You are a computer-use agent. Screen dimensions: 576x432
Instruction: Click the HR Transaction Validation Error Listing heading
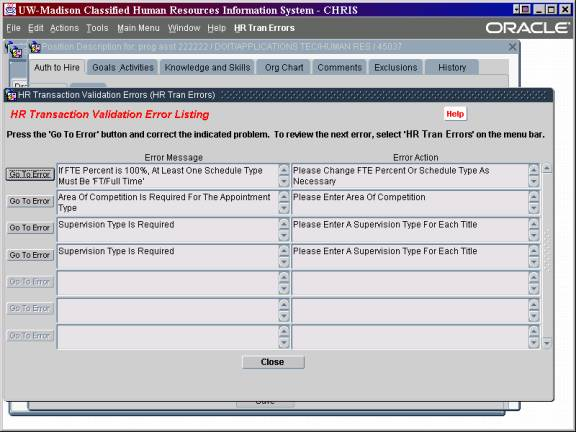[x=109, y=115]
